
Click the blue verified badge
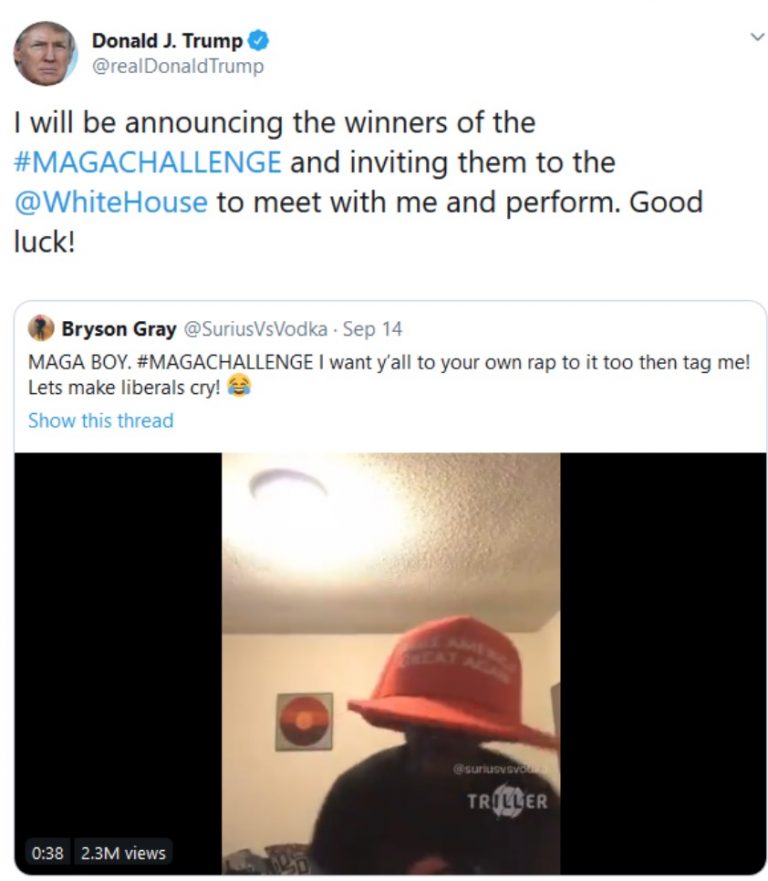tap(258, 40)
